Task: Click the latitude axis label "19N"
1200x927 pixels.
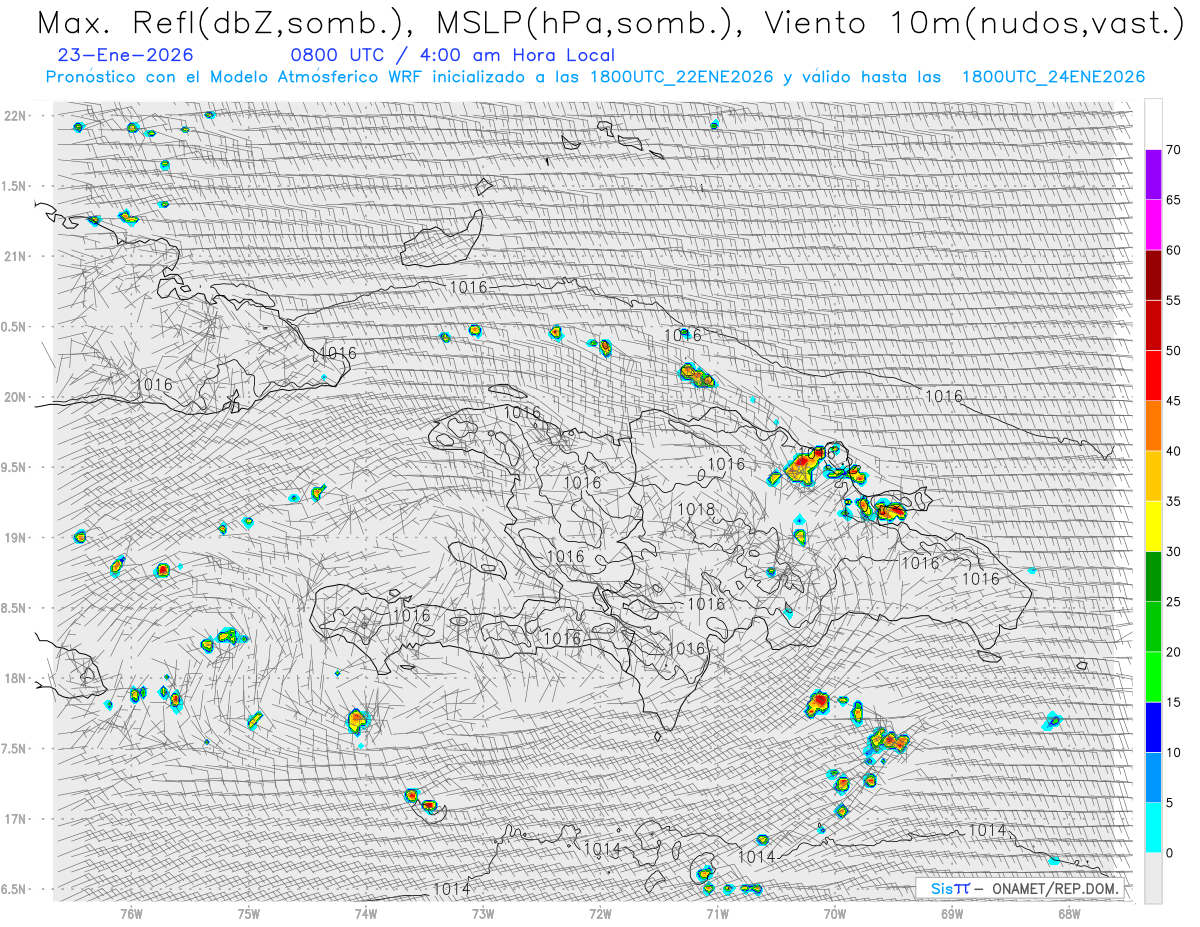Action: pyautogui.click(x=17, y=537)
